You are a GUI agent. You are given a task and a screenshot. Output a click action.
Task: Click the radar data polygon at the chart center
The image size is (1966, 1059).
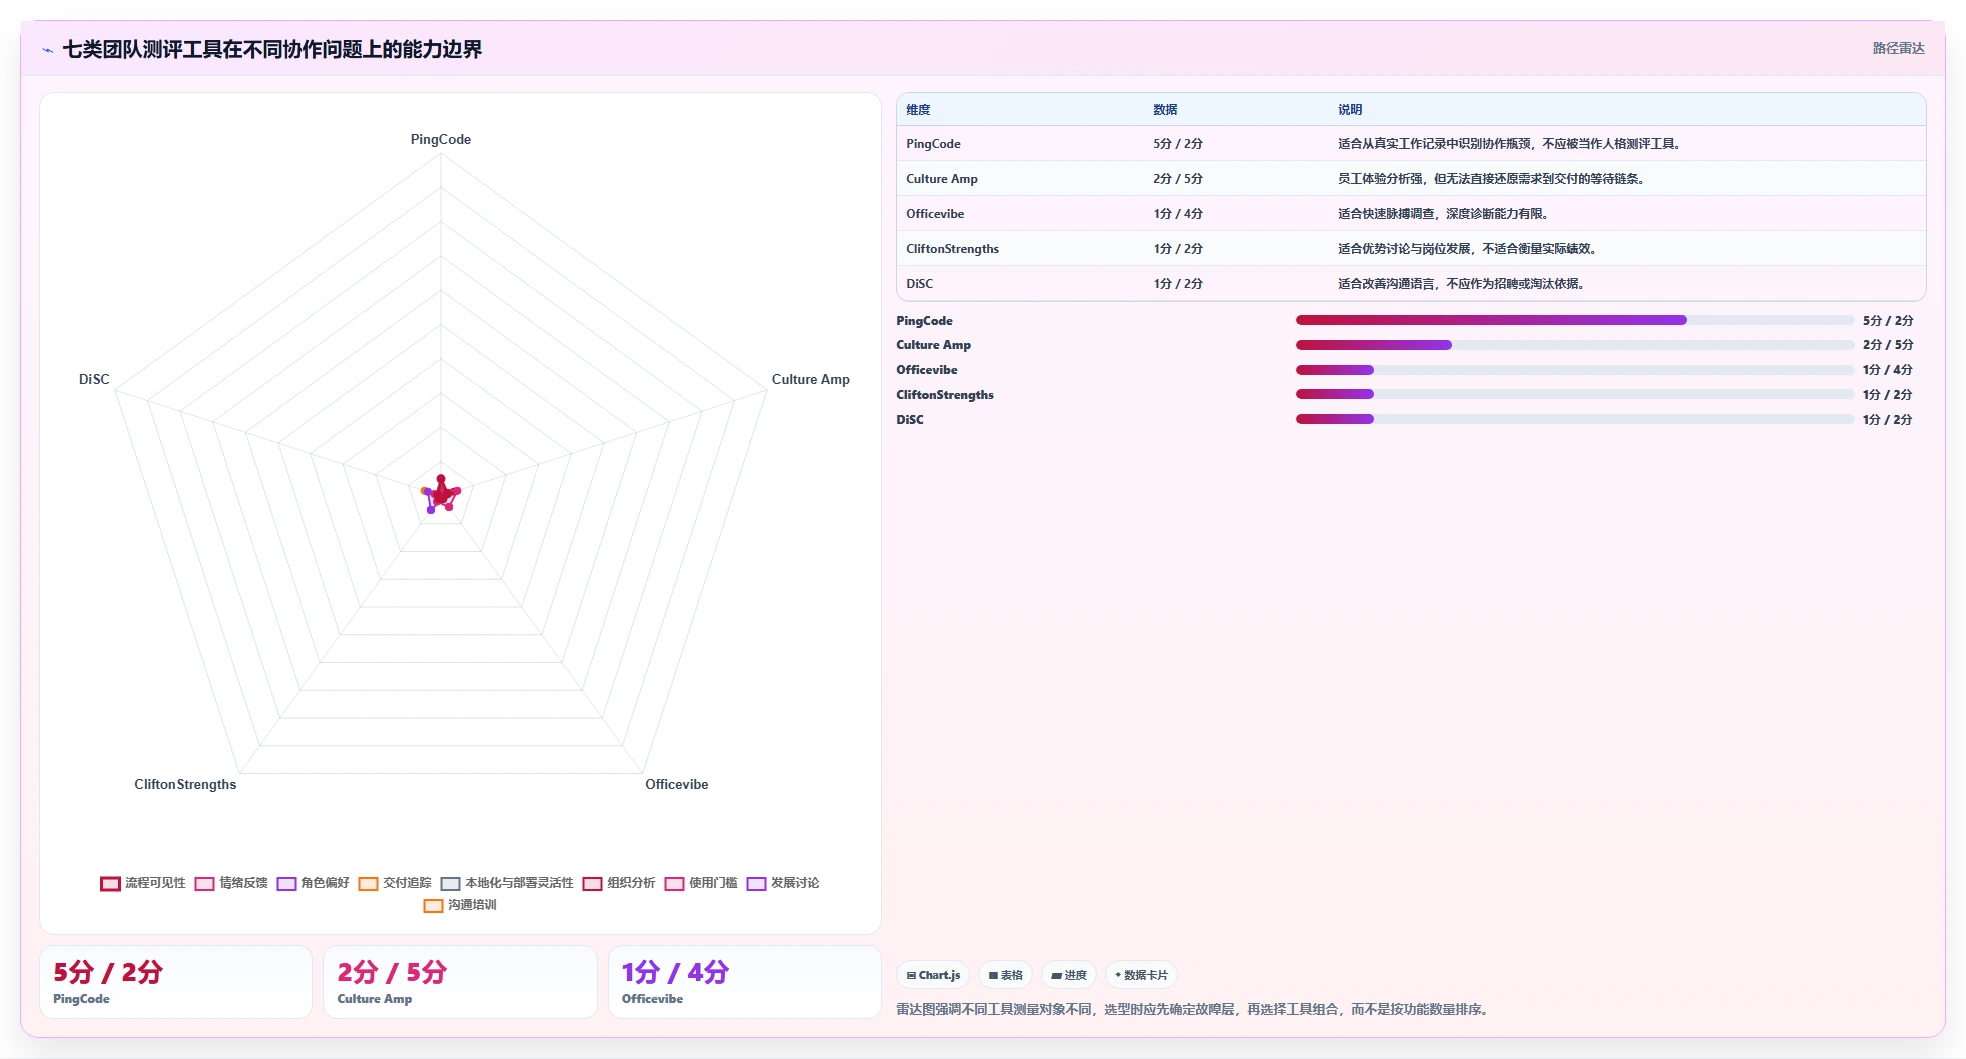(441, 494)
